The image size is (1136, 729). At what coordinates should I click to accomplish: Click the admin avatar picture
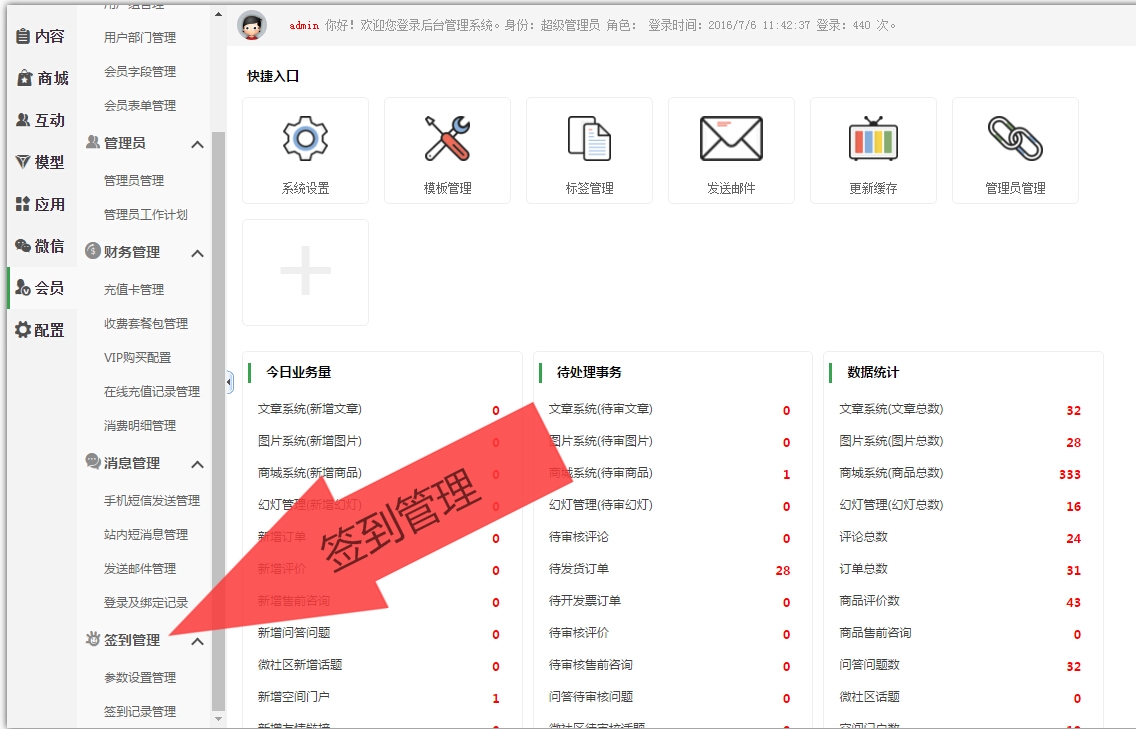[251, 25]
